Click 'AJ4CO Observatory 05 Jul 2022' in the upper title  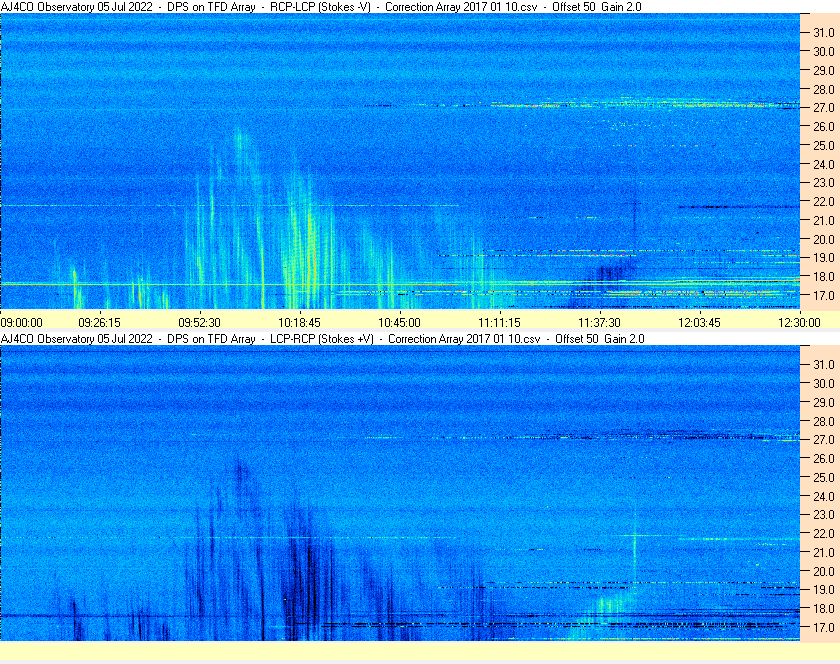[x=77, y=7]
